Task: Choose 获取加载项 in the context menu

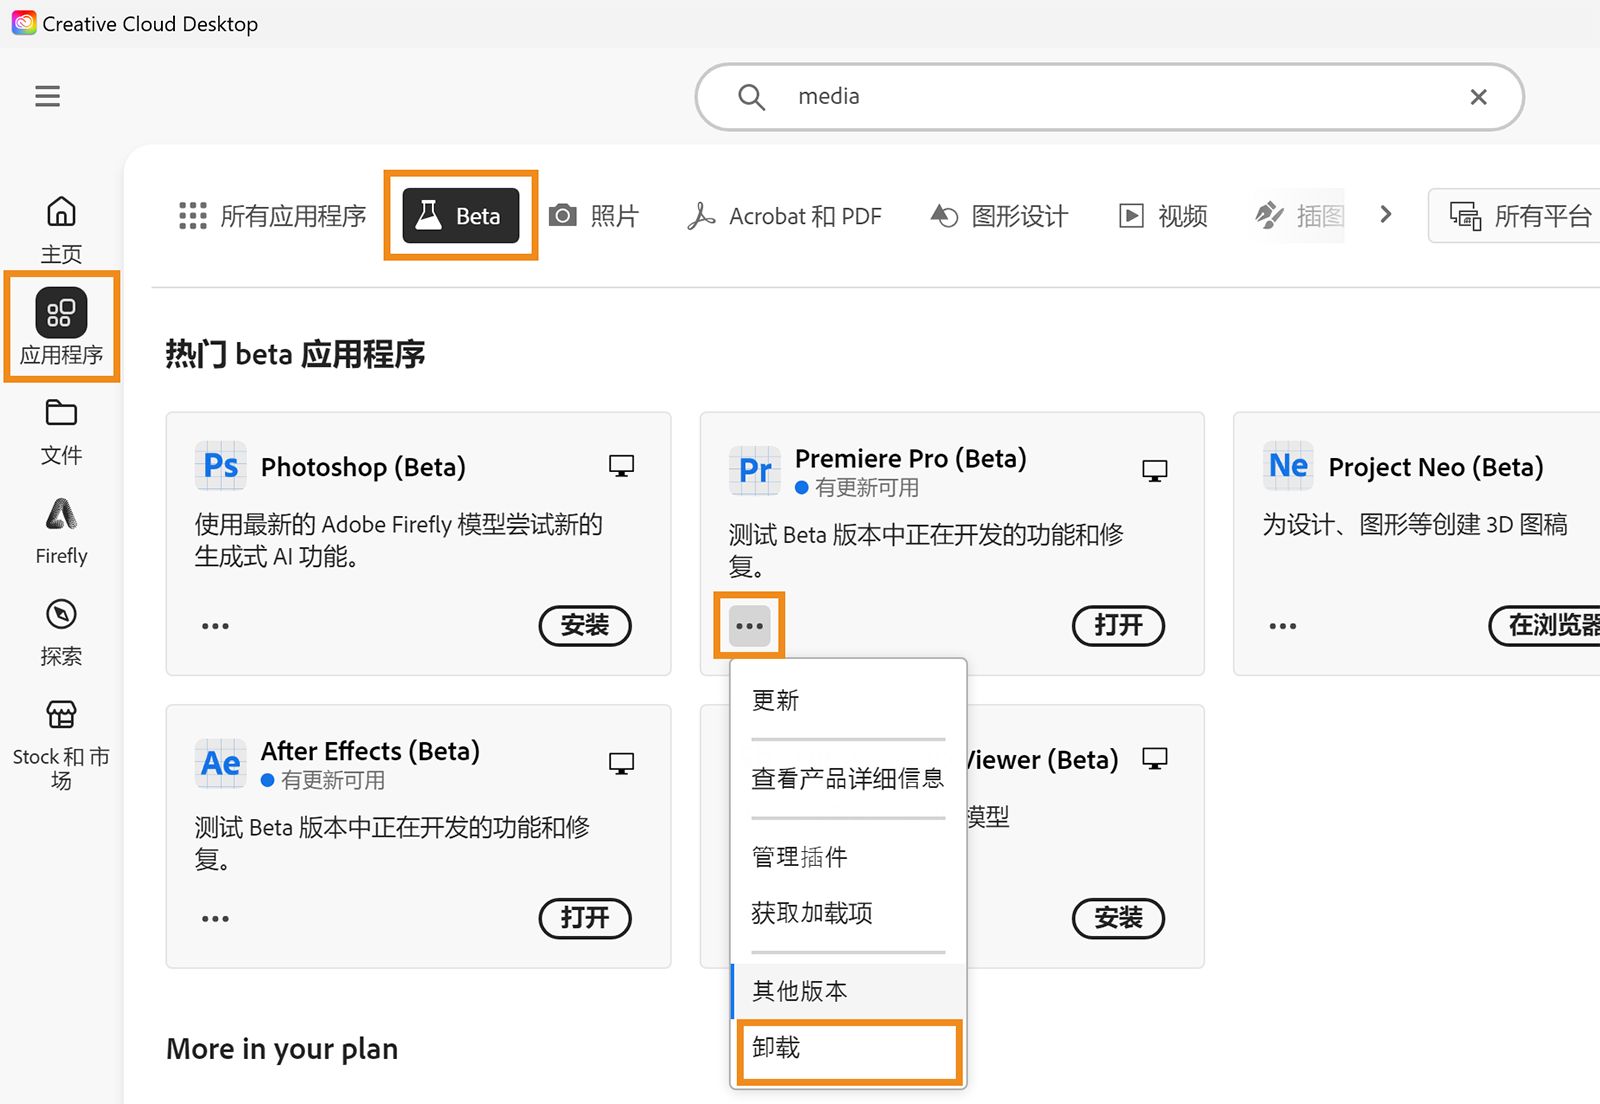Action: click(848, 913)
